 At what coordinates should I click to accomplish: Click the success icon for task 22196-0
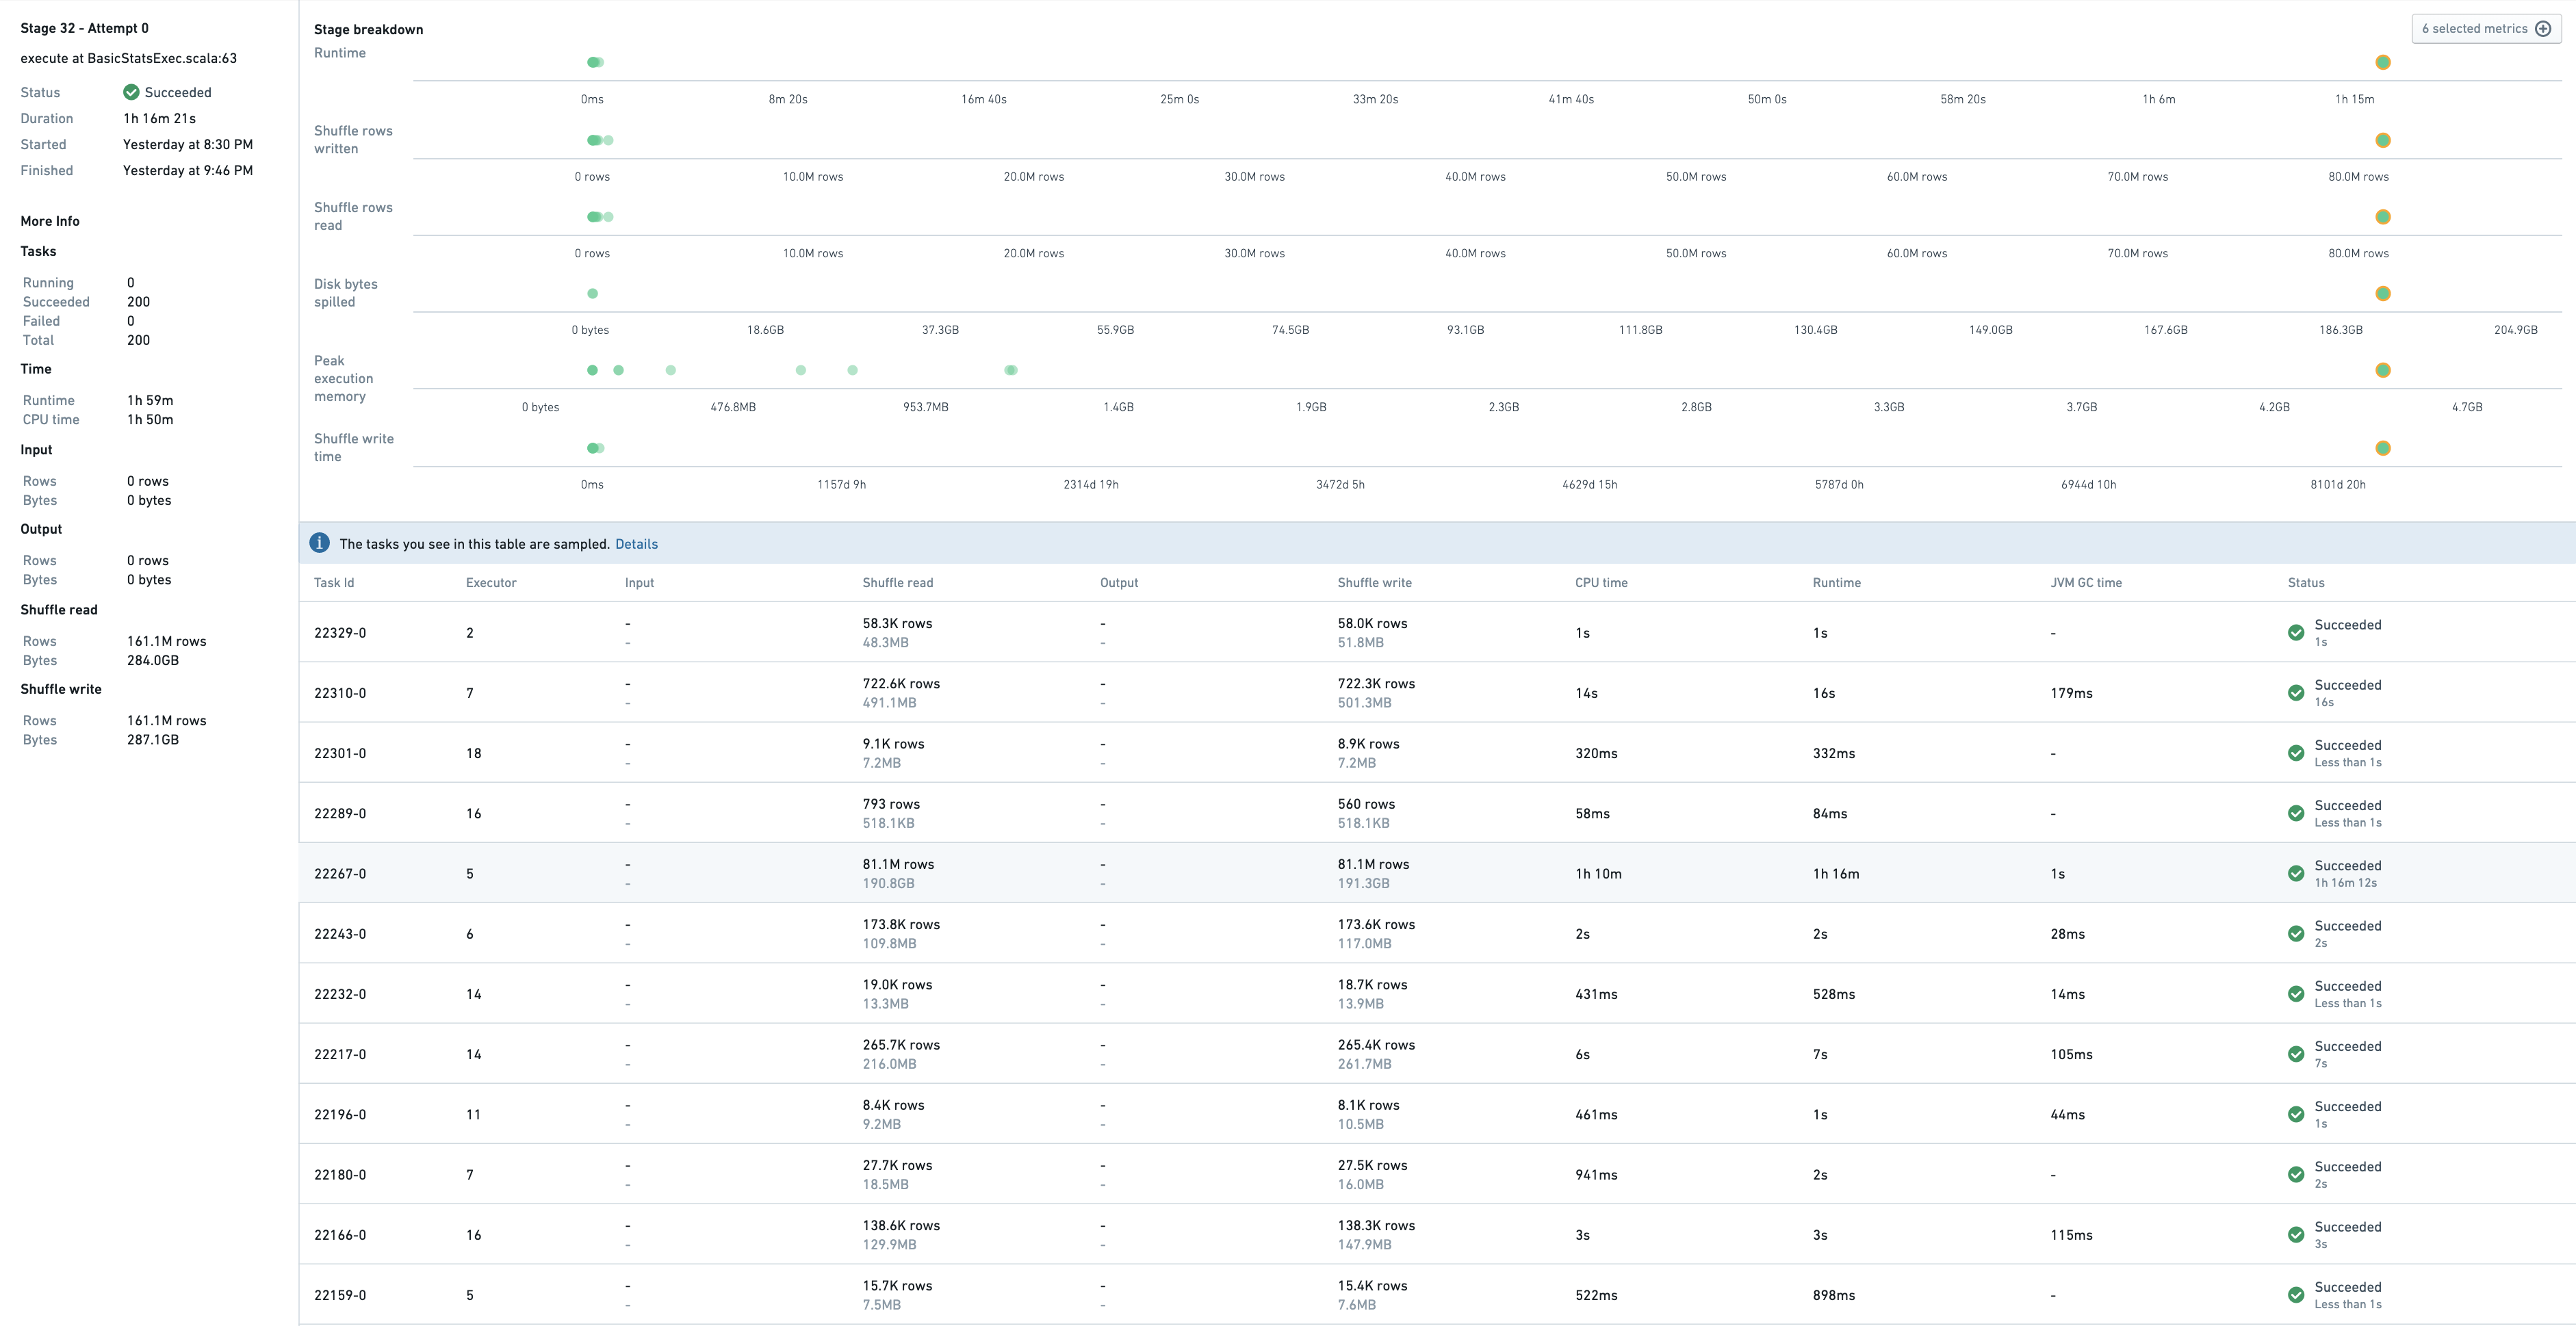(2296, 1114)
